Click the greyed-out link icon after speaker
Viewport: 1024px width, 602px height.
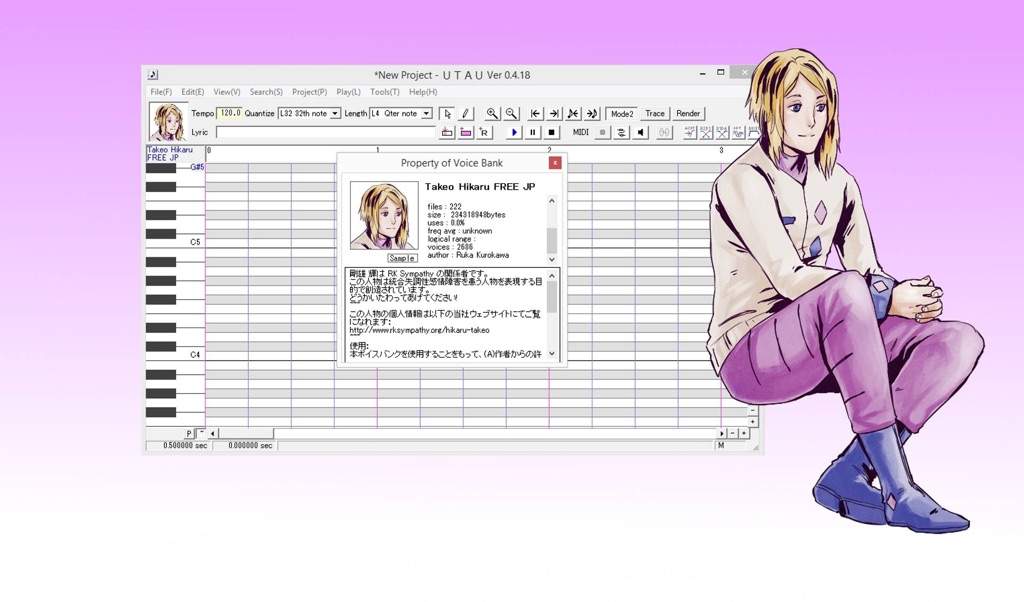coord(664,133)
